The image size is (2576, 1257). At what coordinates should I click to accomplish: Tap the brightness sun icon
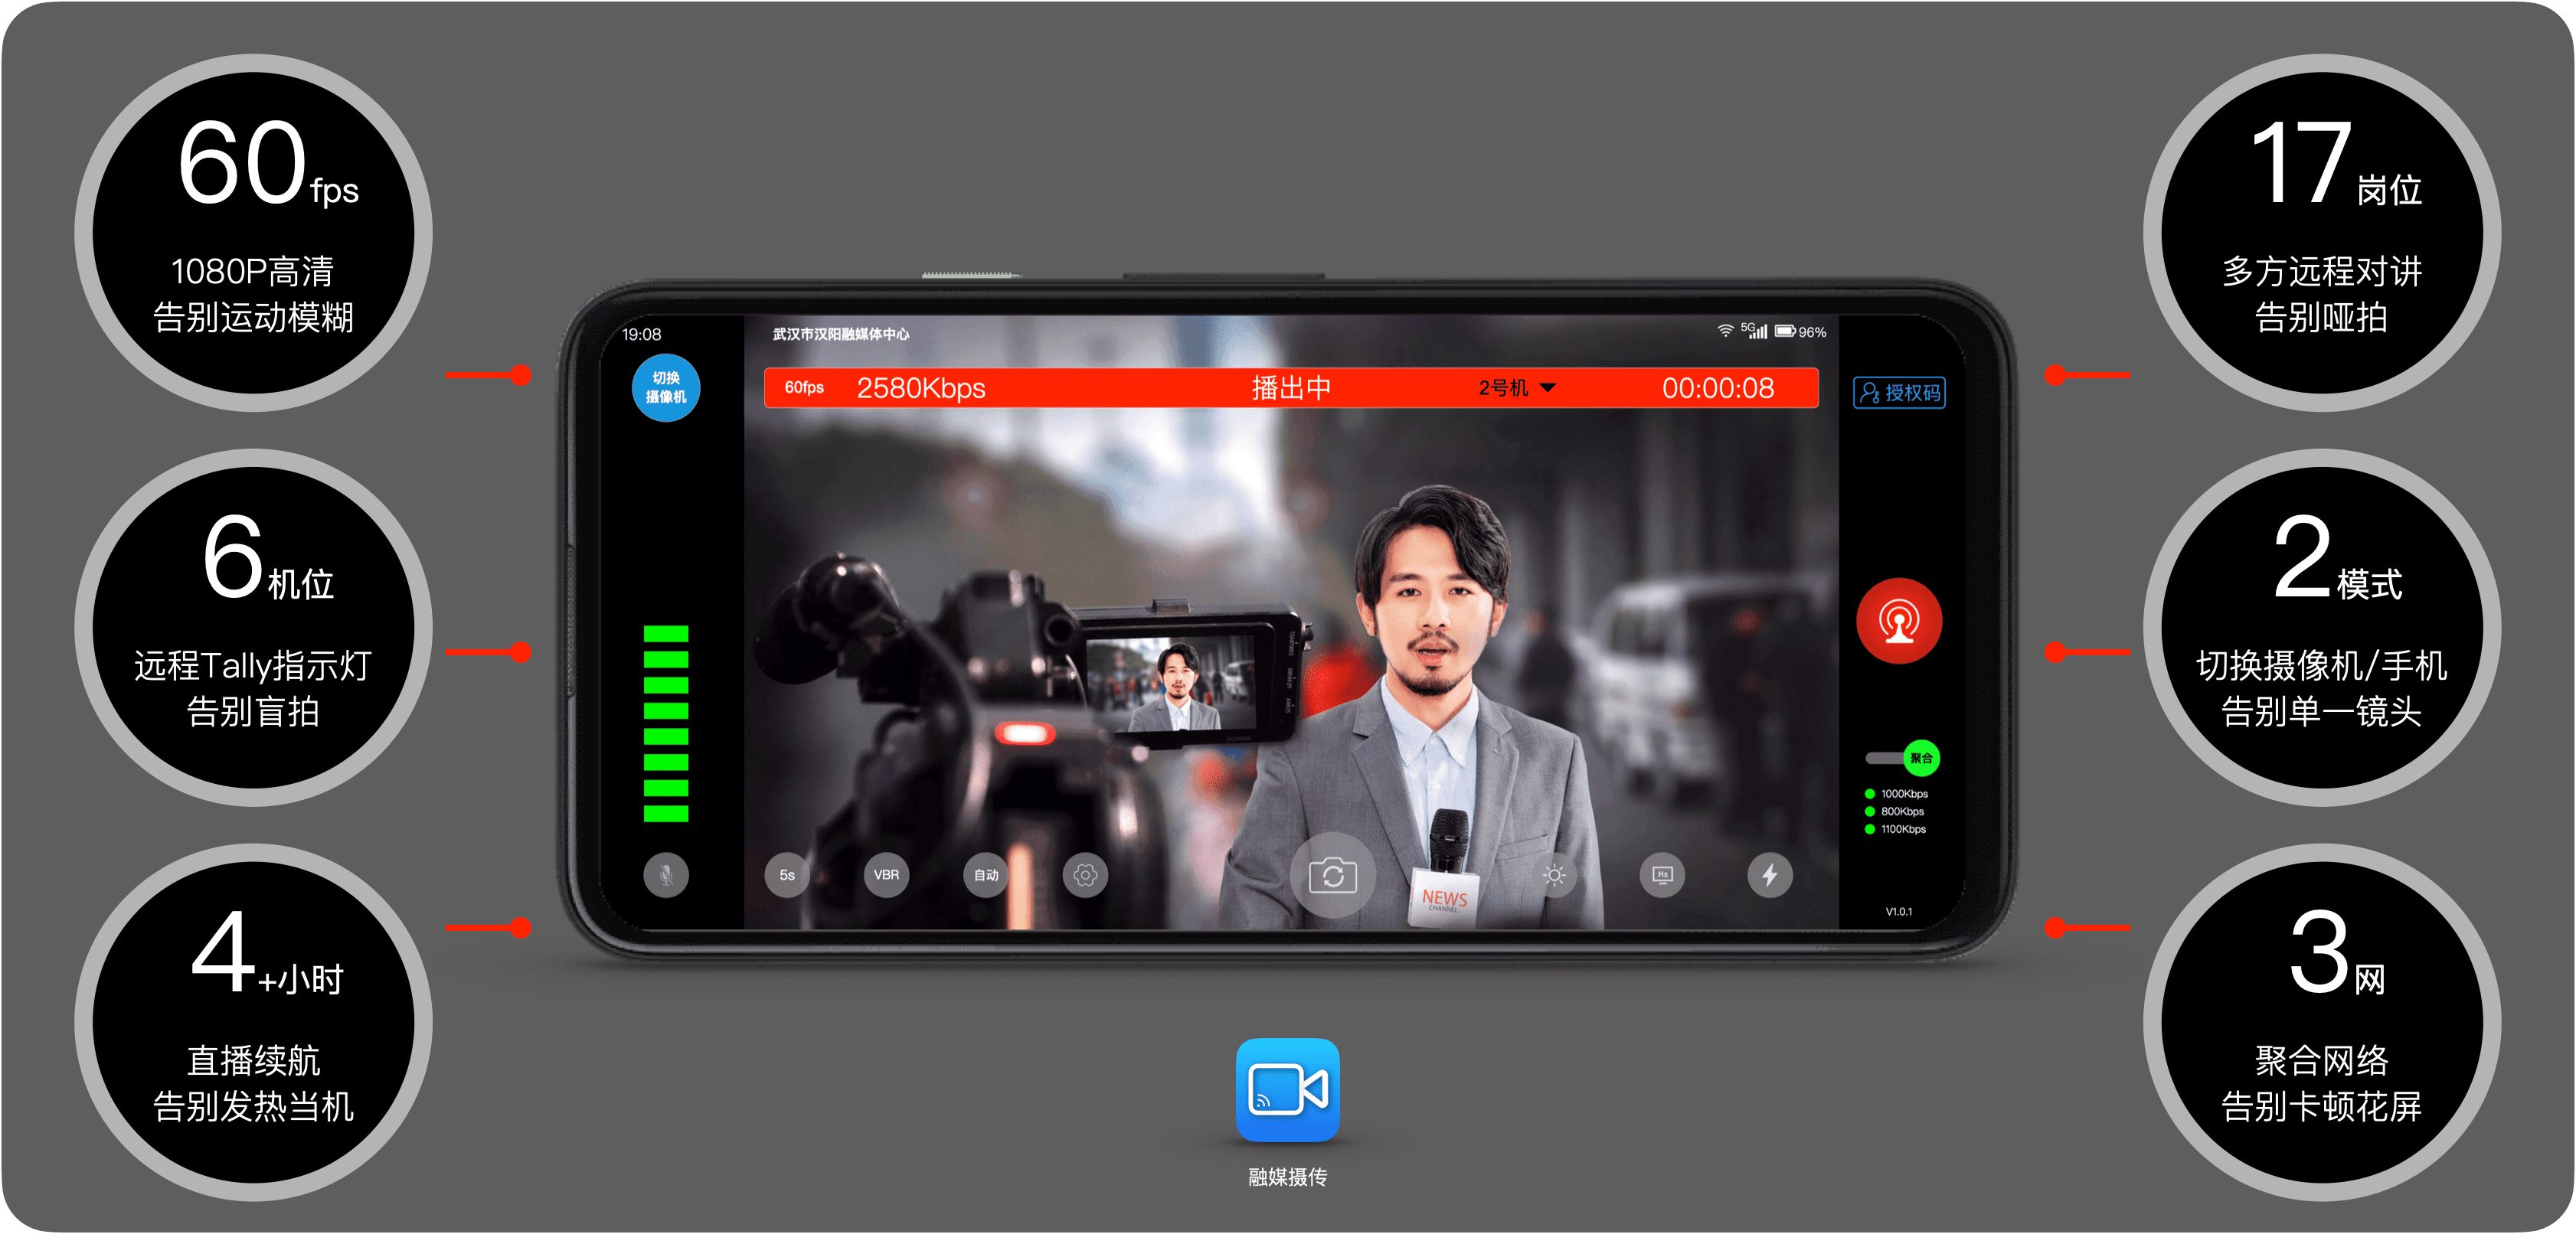point(1554,876)
